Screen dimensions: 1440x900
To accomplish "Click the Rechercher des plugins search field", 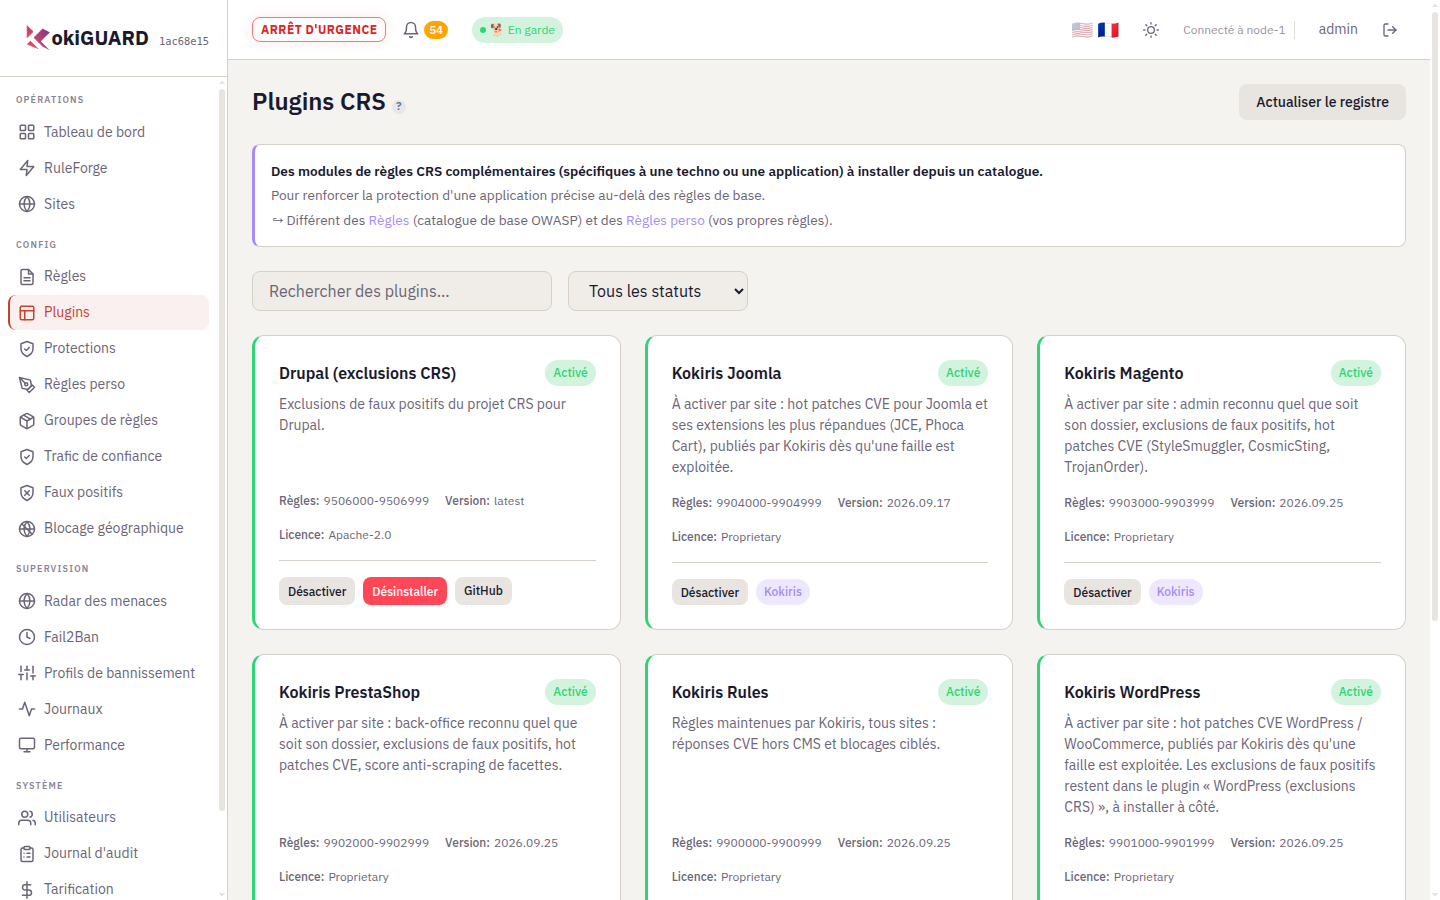I will (x=402, y=291).
